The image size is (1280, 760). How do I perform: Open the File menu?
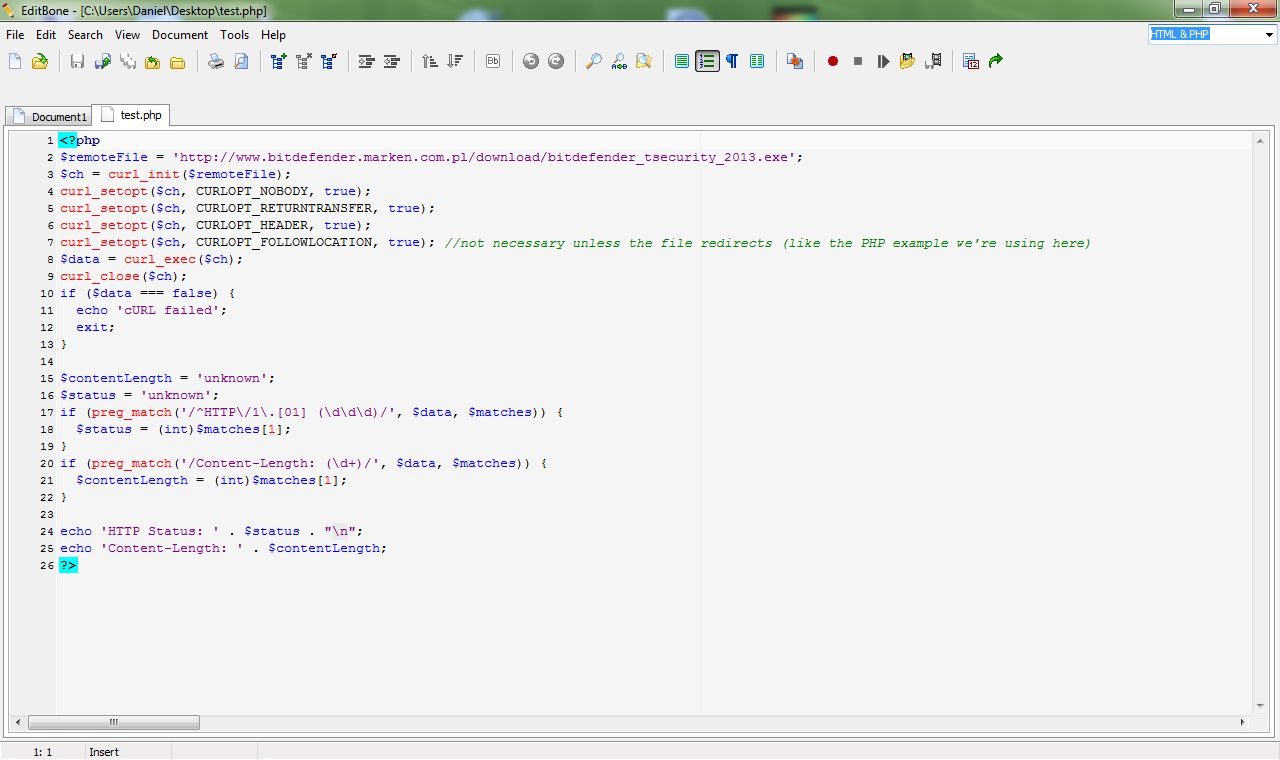[x=15, y=34]
